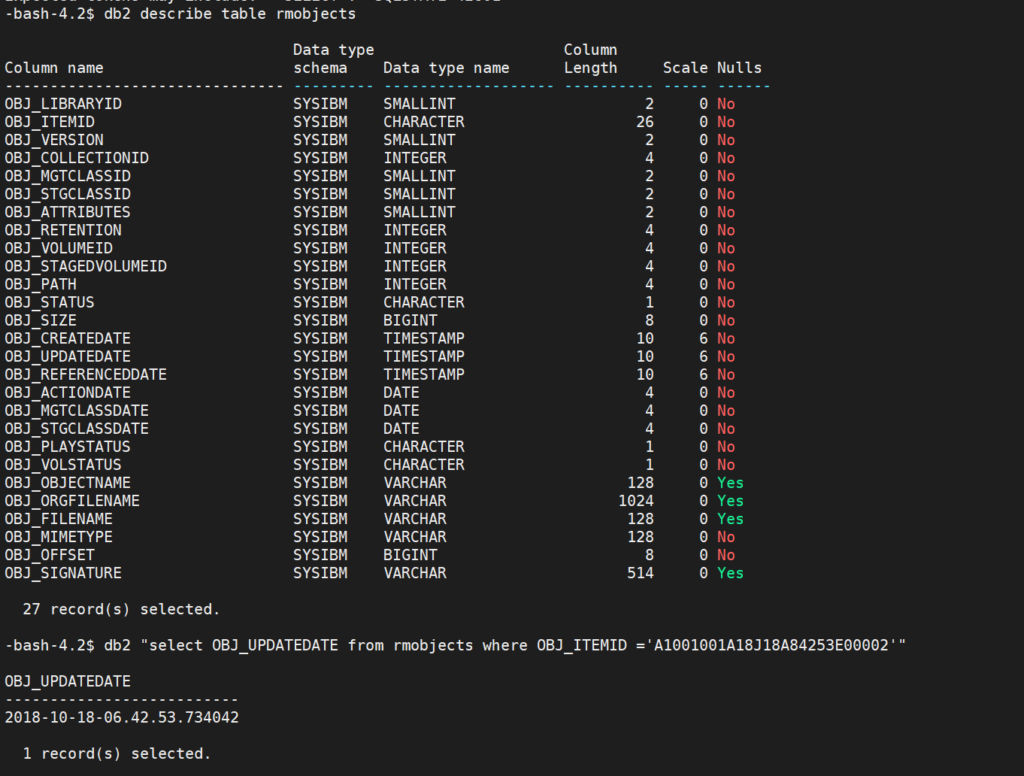The height and width of the screenshot is (776, 1024).
Task: Click the 'db2 describe table rmobjects' command
Action: pyautogui.click(x=230, y=14)
